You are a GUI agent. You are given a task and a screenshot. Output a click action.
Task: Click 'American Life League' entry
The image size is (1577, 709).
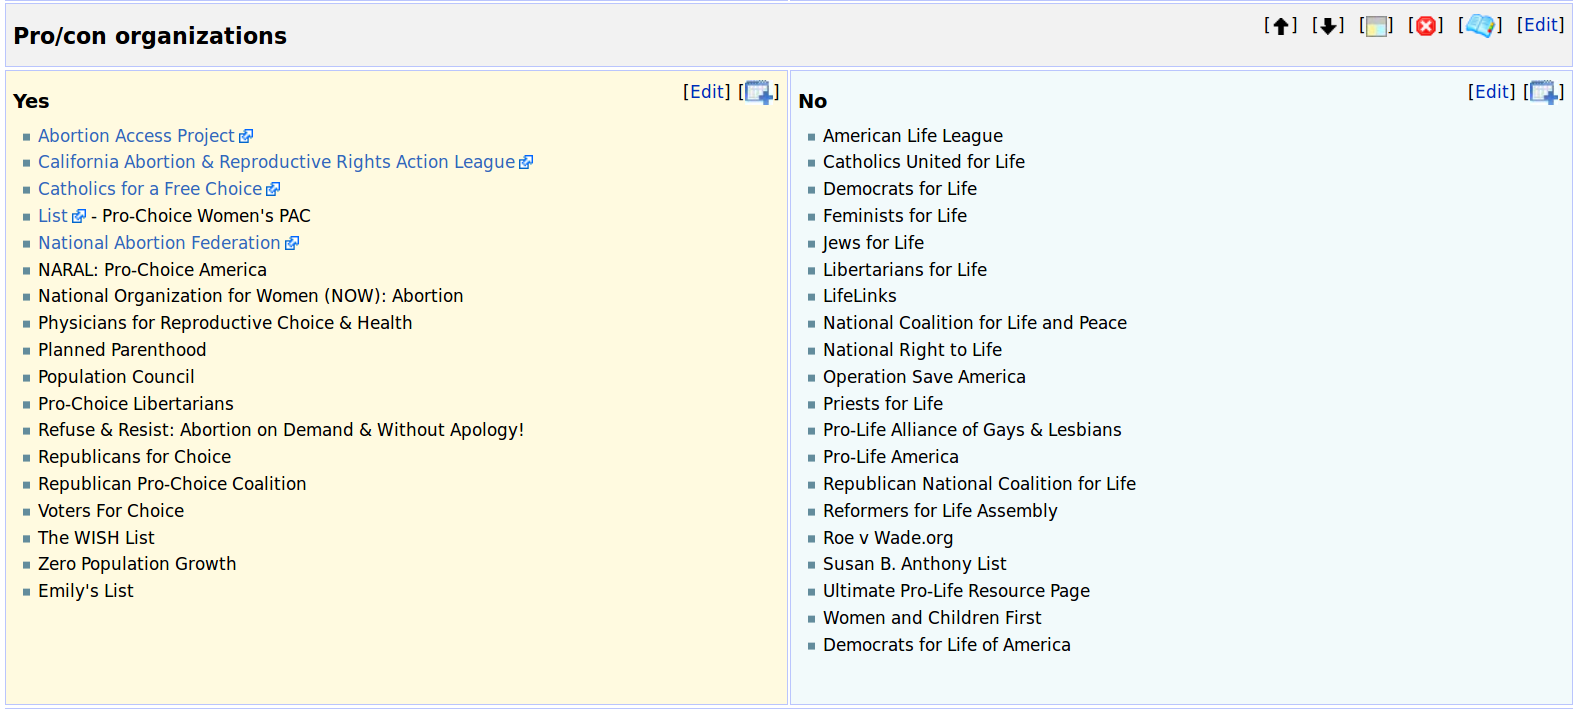[x=913, y=136]
